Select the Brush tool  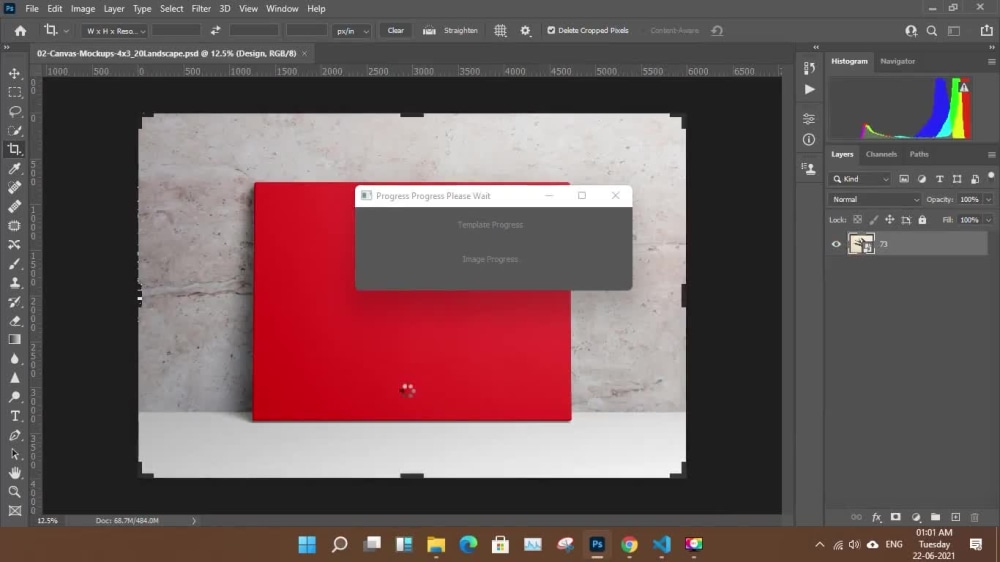pyautogui.click(x=15, y=263)
